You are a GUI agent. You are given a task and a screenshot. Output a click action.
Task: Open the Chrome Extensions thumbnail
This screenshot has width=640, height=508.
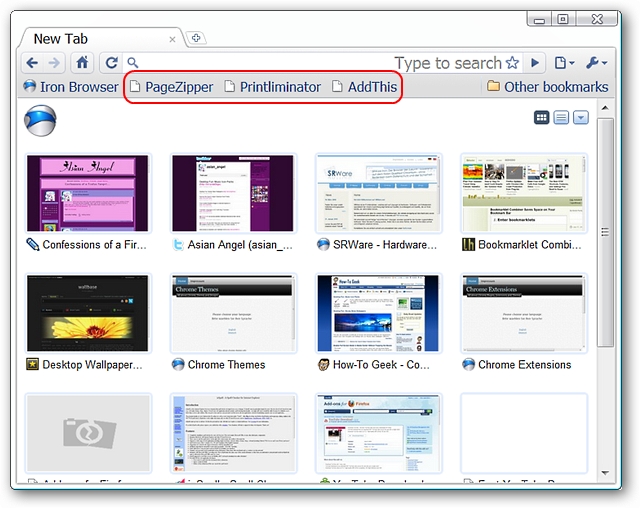[524, 313]
